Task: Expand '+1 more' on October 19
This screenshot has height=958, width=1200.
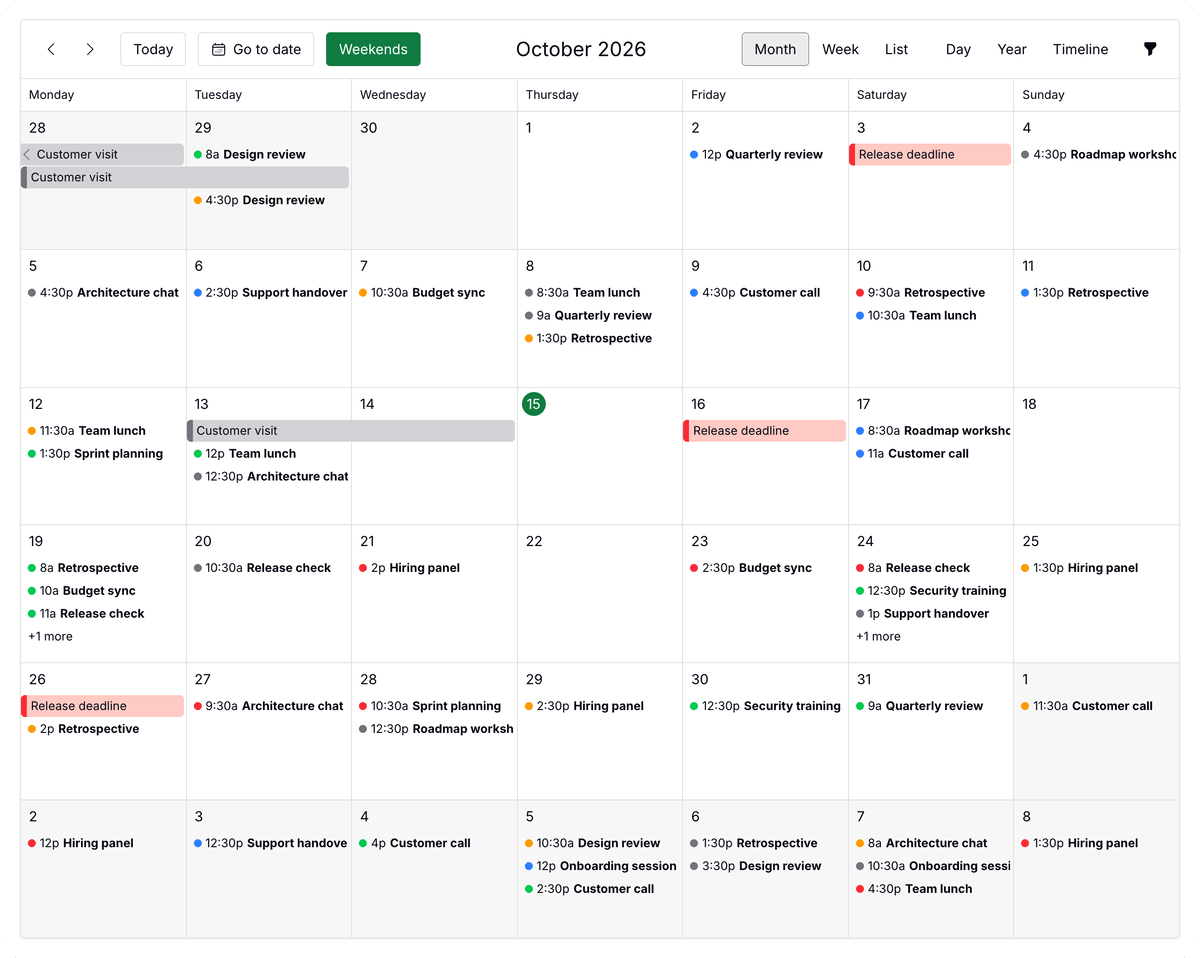Action: (x=50, y=637)
